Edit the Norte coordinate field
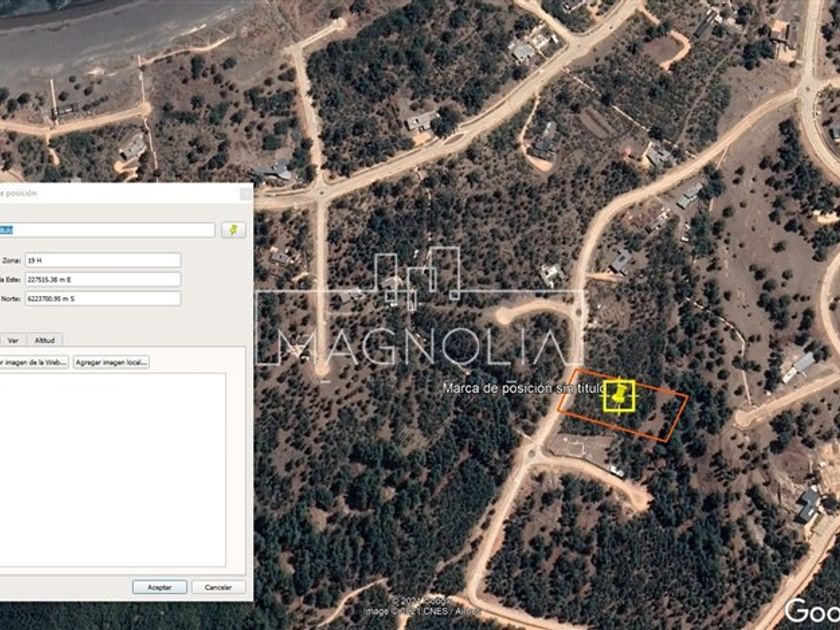The width and height of the screenshot is (840, 630). pos(103,299)
